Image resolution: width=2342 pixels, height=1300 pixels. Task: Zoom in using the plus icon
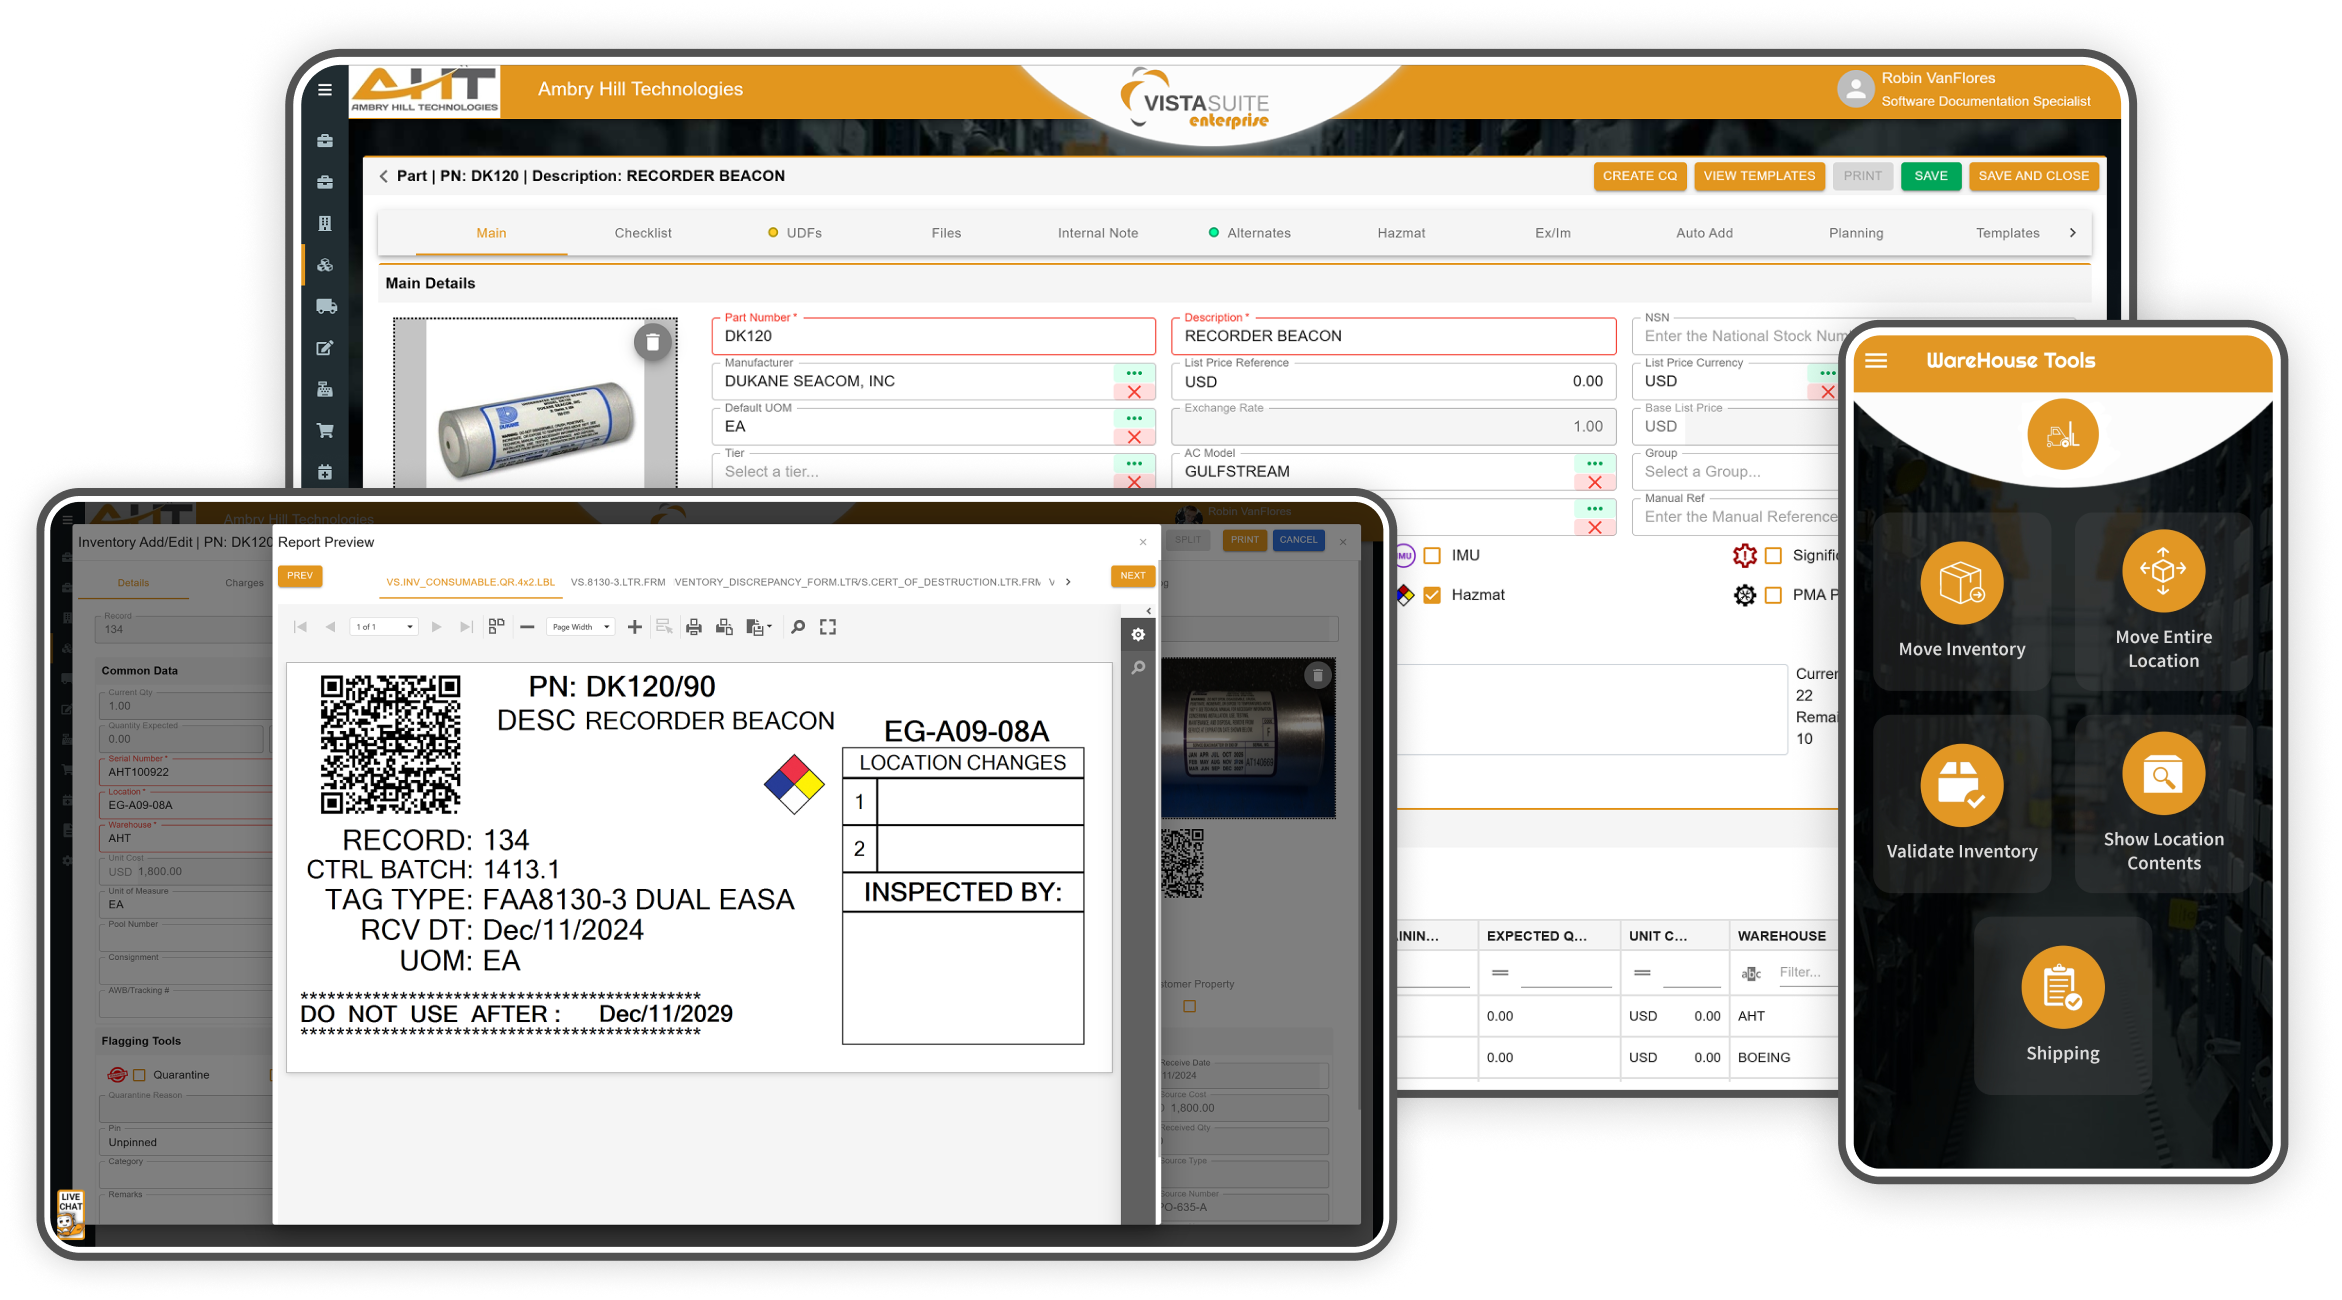point(634,627)
